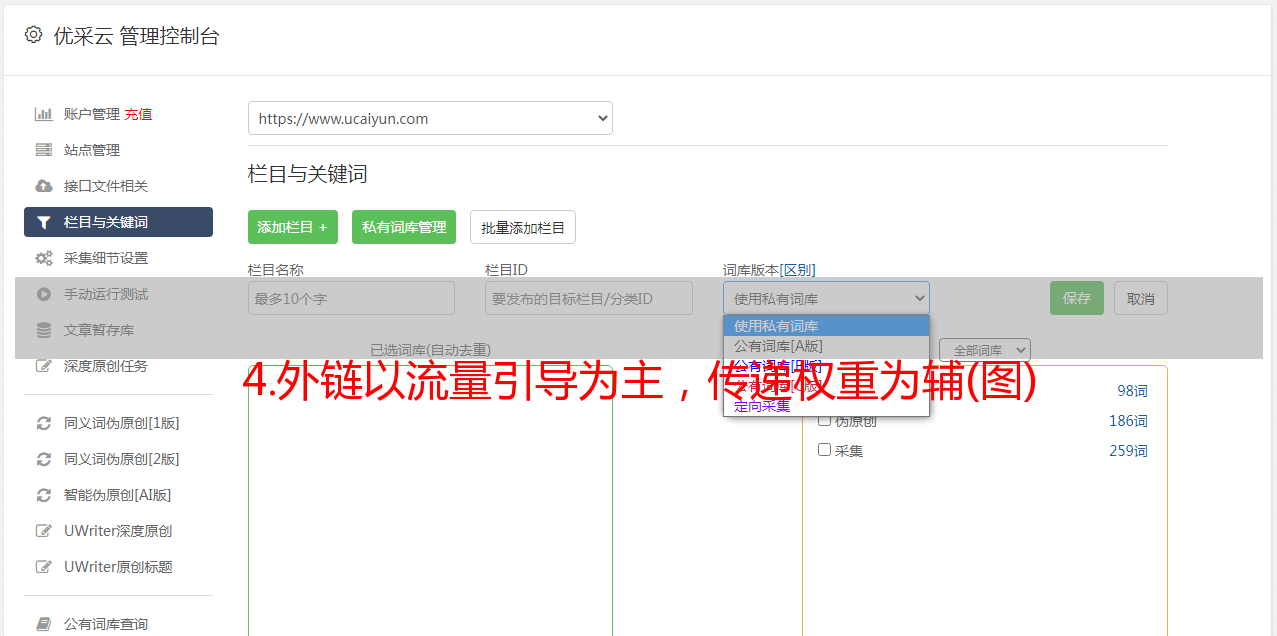Choose 定向采集 option in dropdown list
Viewport: 1277px width, 636px height.
826,406
